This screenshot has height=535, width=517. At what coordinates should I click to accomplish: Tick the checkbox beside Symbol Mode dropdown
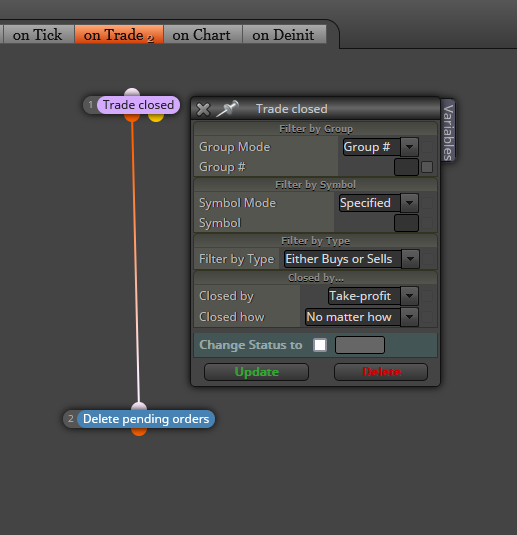pos(427,203)
